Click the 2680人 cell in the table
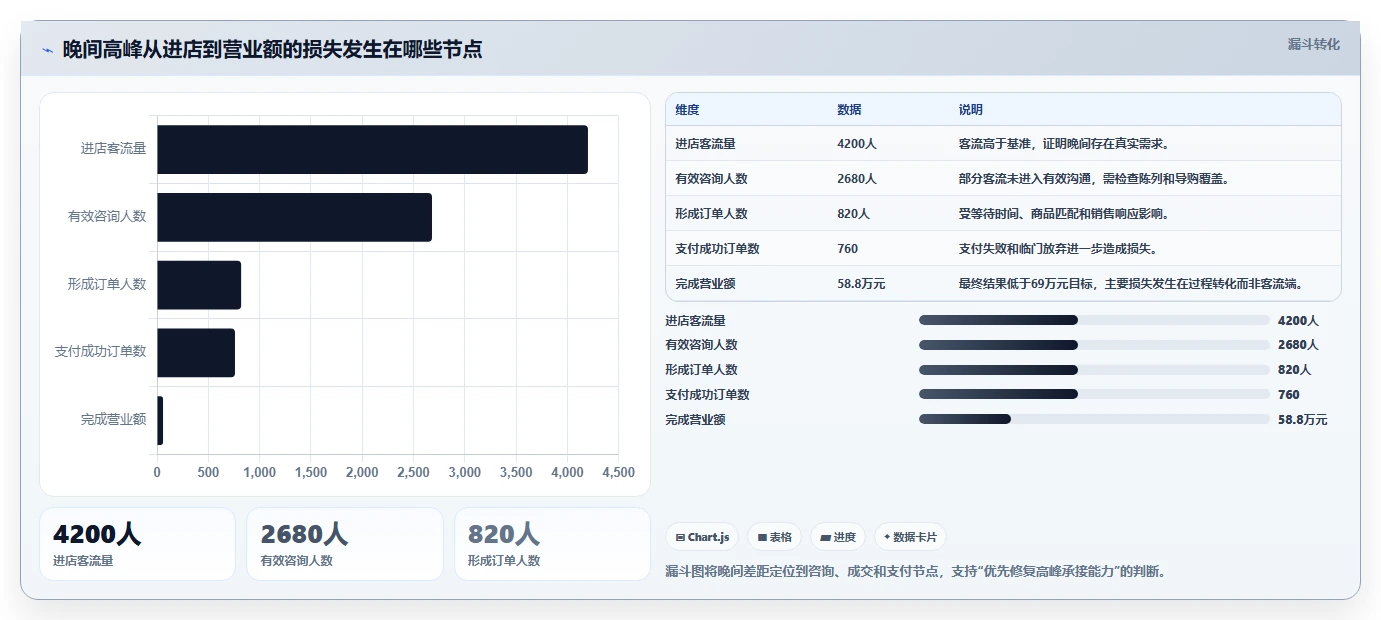This screenshot has width=1381, height=620. [857, 179]
